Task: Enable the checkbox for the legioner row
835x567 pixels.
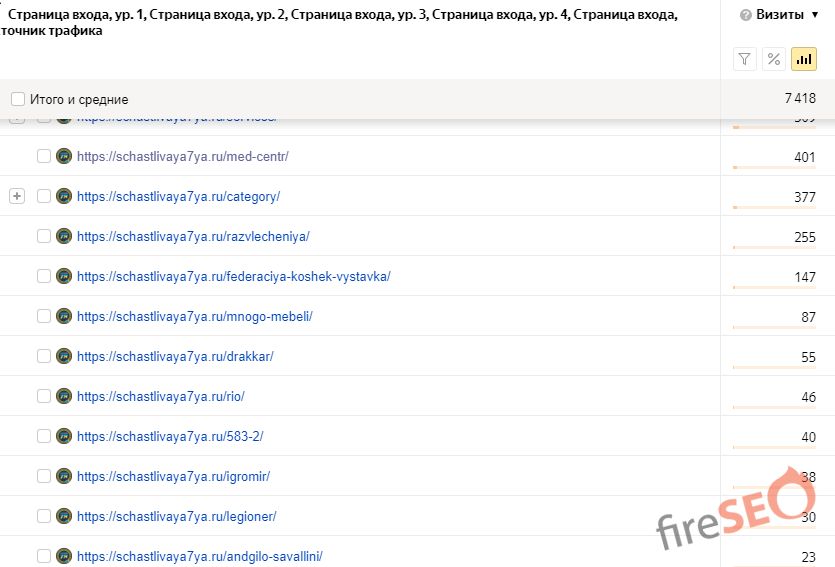Action: 44,516
